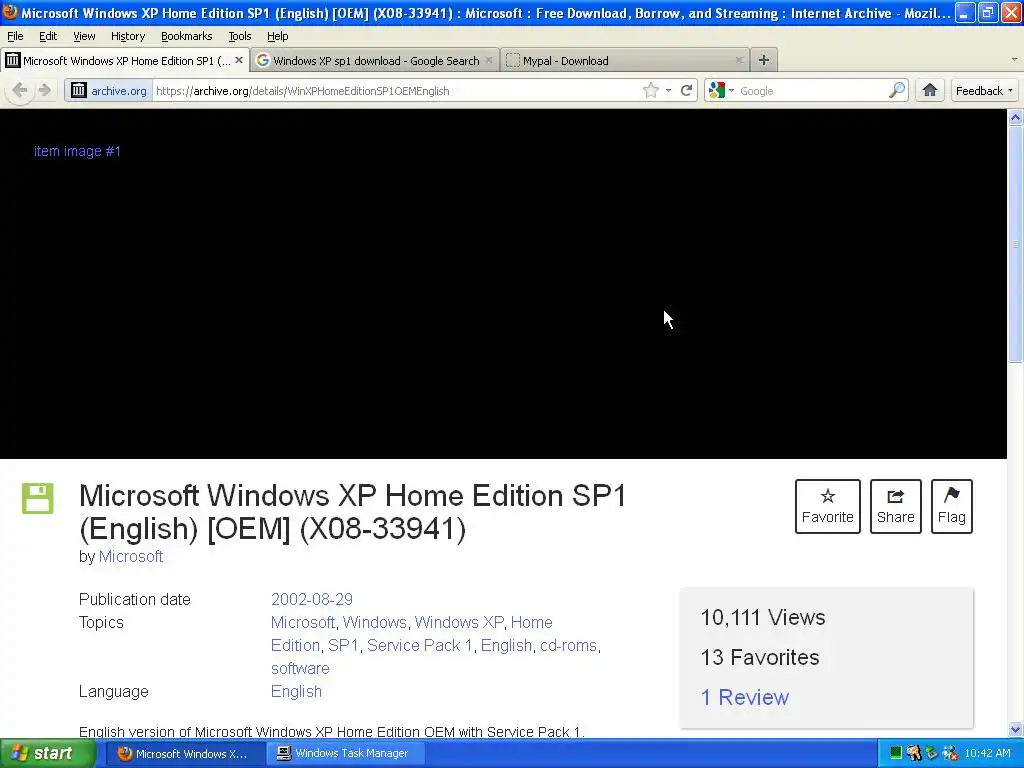Open the Windows XP topic link

tap(459, 622)
